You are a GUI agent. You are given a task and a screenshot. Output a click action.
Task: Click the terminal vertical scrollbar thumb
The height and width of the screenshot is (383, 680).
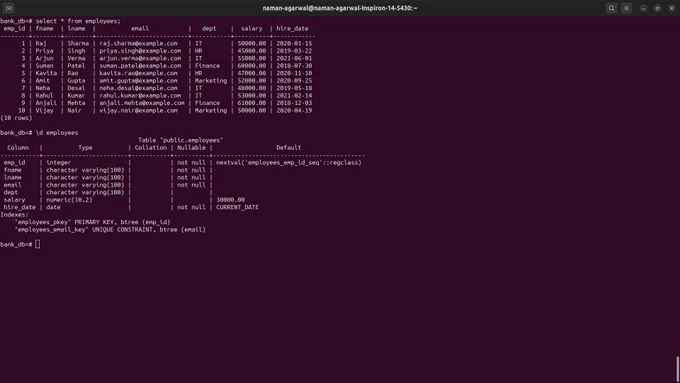coord(677,369)
